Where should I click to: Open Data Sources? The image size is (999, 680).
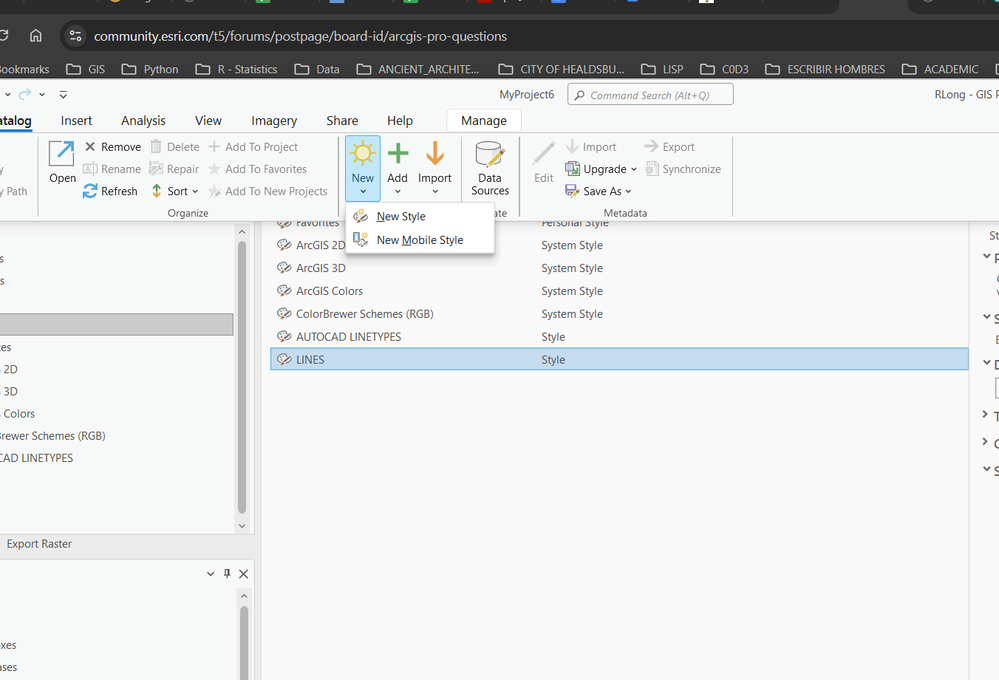490,169
